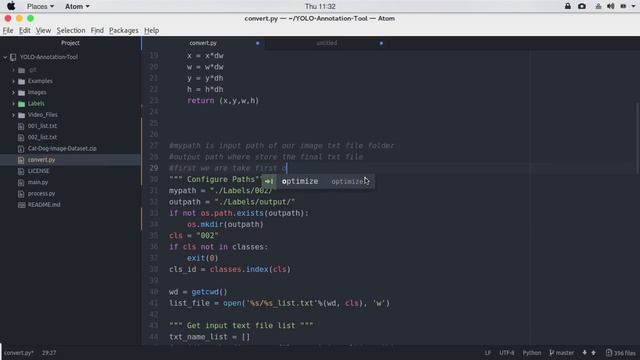This screenshot has height=360, width=640.
Task: Click the README.md book icon
Action: pyautogui.click(x=21, y=205)
